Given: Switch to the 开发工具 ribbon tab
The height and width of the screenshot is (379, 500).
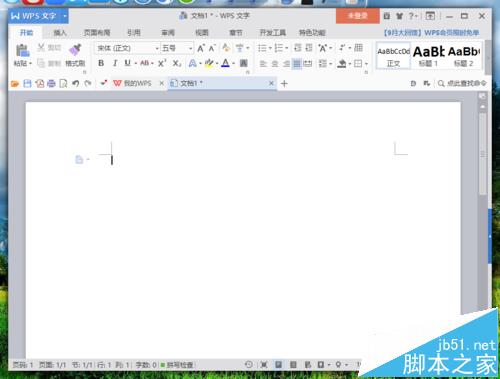Looking at the screenshot, I should [273, 32].
